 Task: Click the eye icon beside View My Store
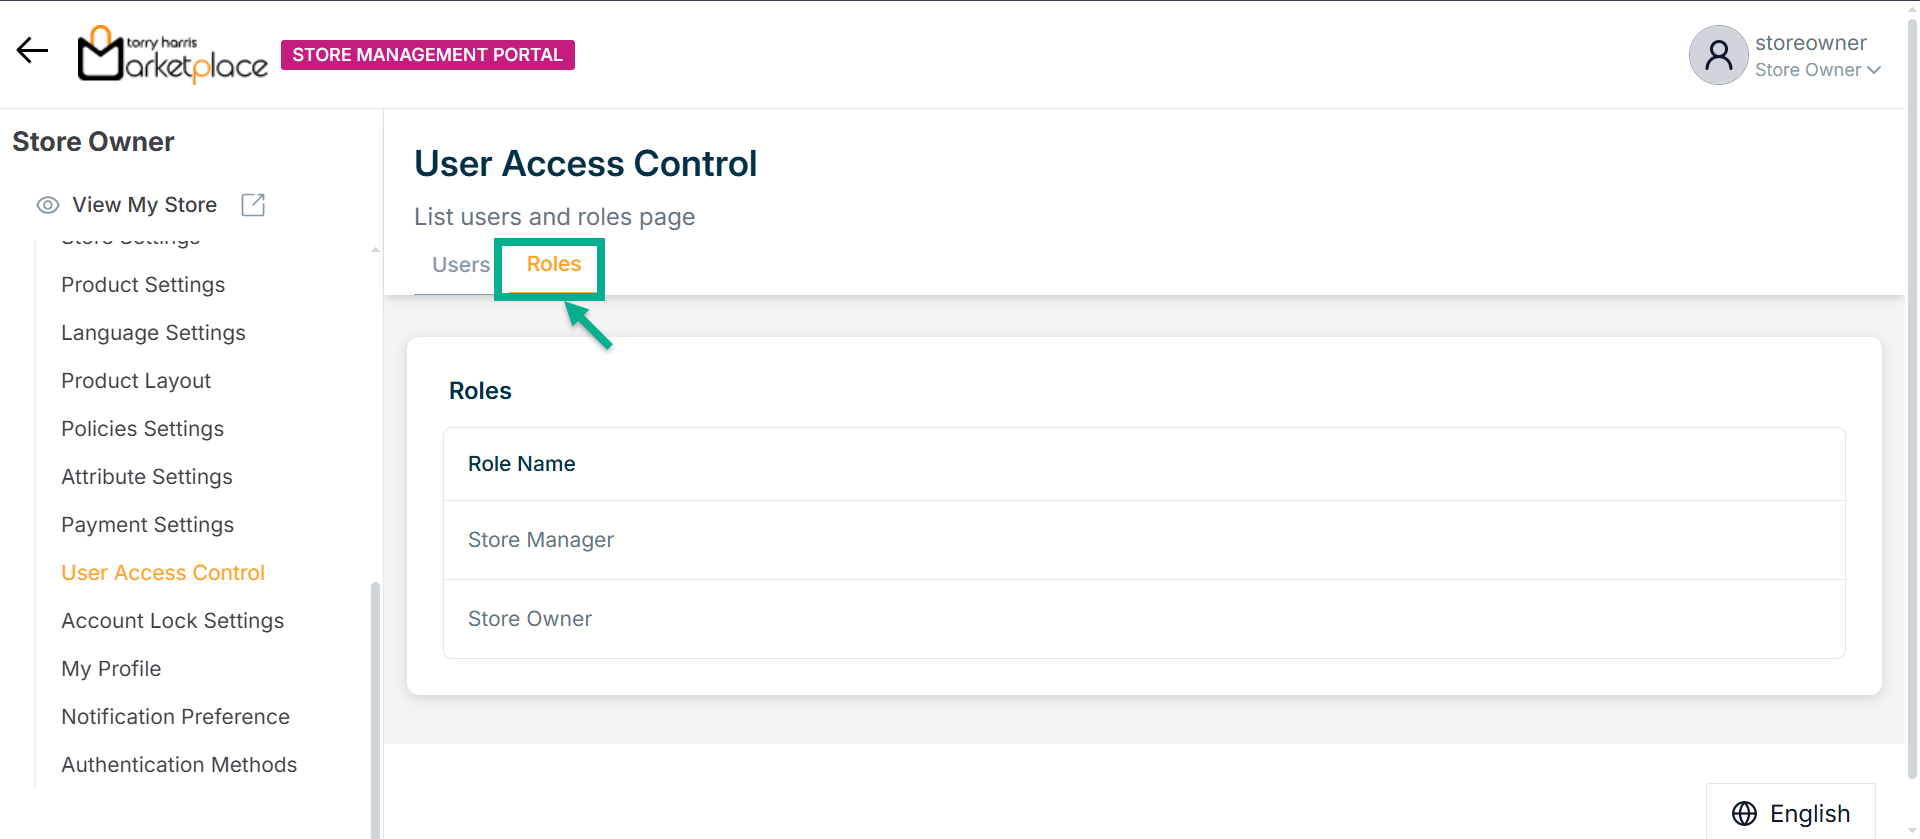coord(48,205)
